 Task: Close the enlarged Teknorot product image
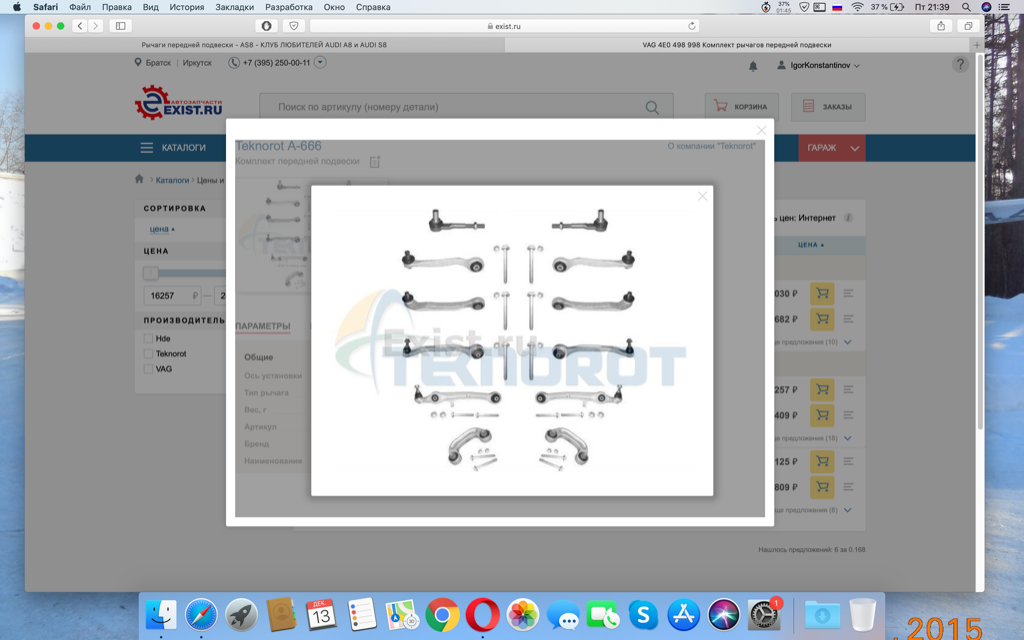[x=702, y=196]
